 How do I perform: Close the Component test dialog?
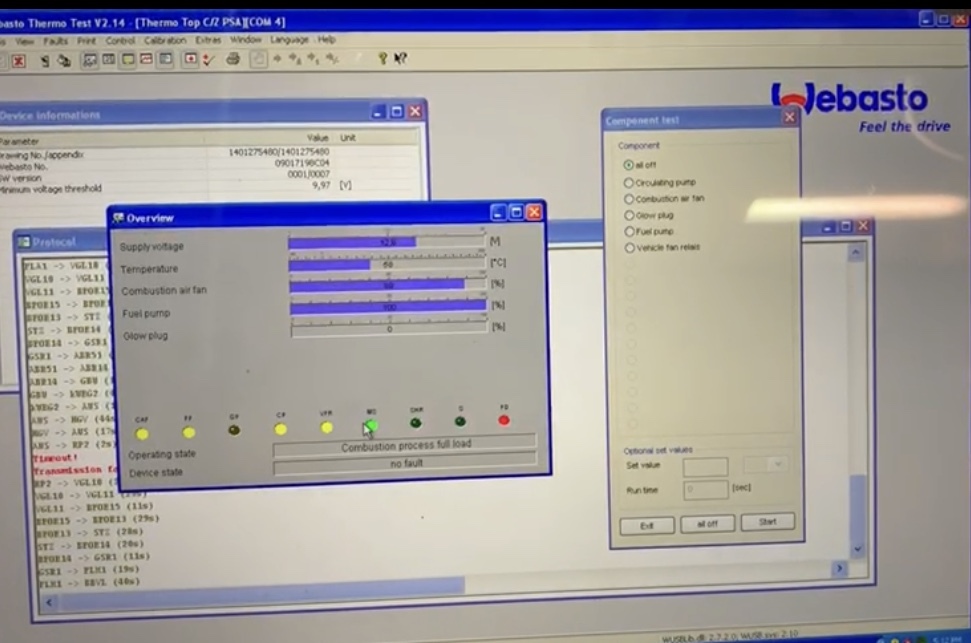(789, 116)
